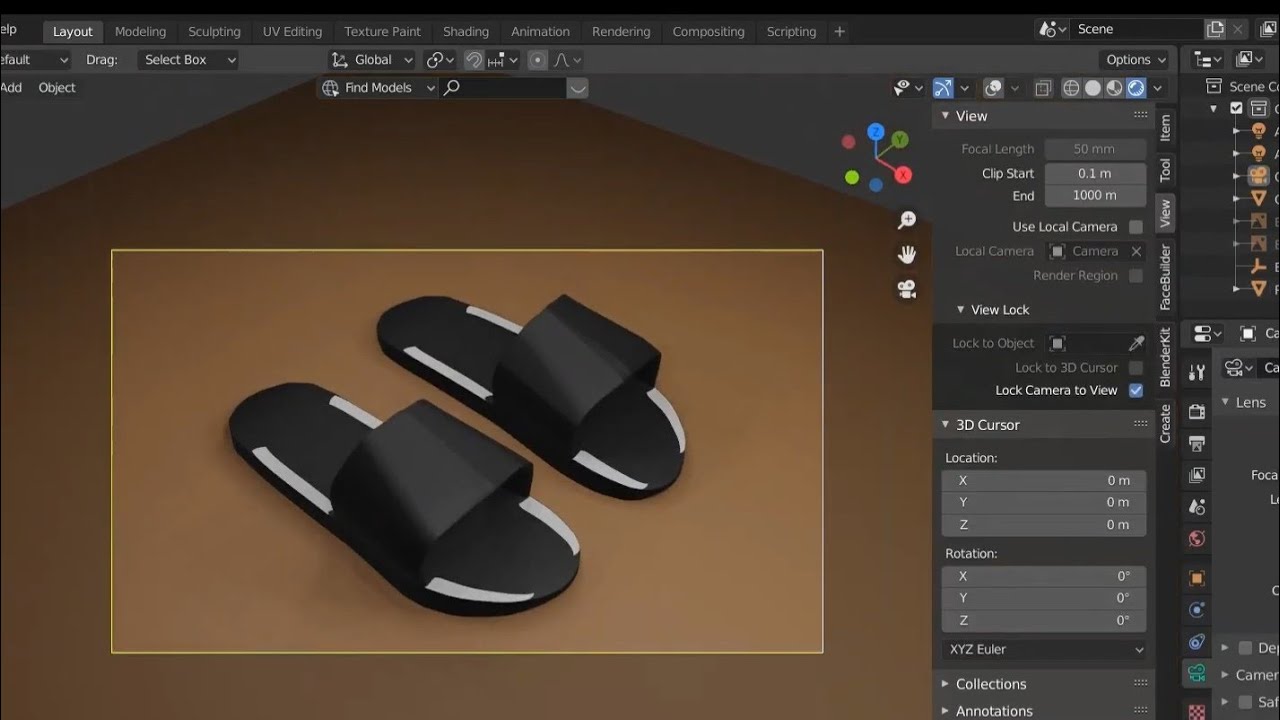The image size is (1280, 720).
Task: Toggle the Scene Collection checkbox in outliner
Action: point(1237,108)
